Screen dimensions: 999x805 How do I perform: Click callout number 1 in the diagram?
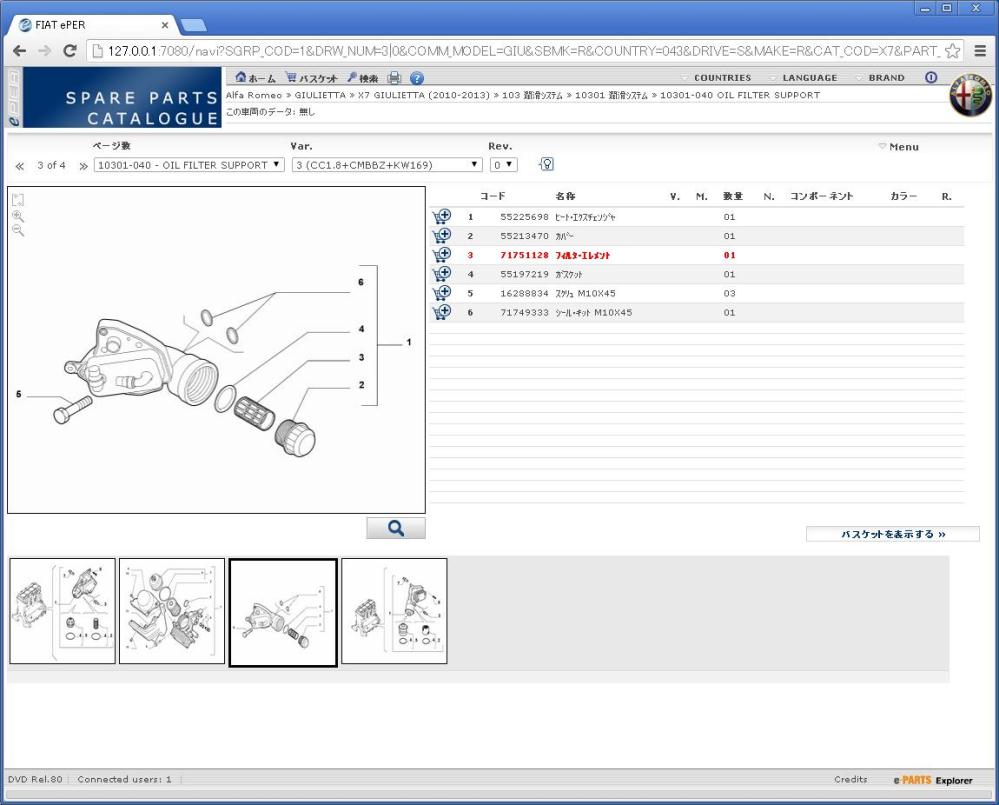pyautogui.click(x=408, y=342)
